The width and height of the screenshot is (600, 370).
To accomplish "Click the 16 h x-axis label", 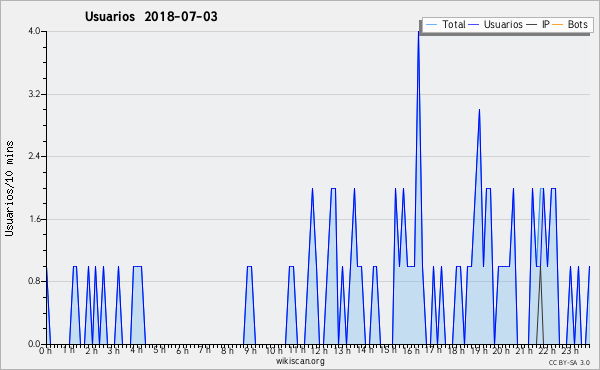I will tap(411, 350).
